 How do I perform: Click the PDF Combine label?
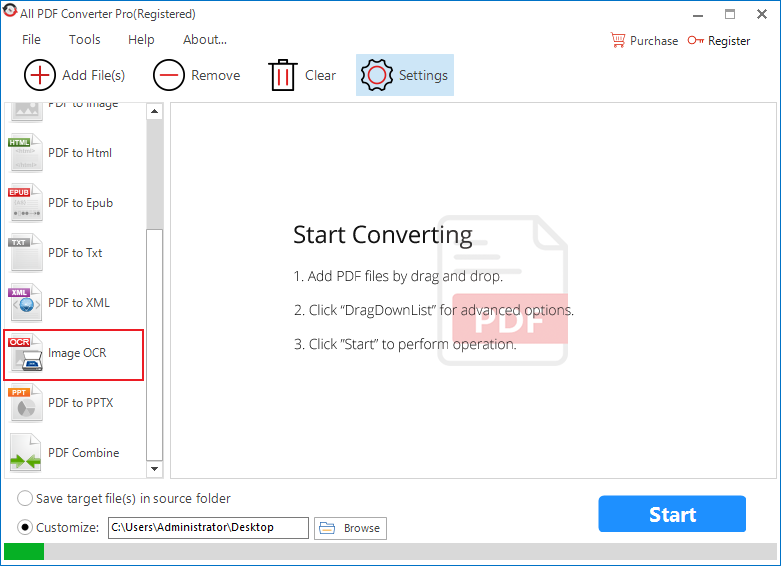[84, 453]
